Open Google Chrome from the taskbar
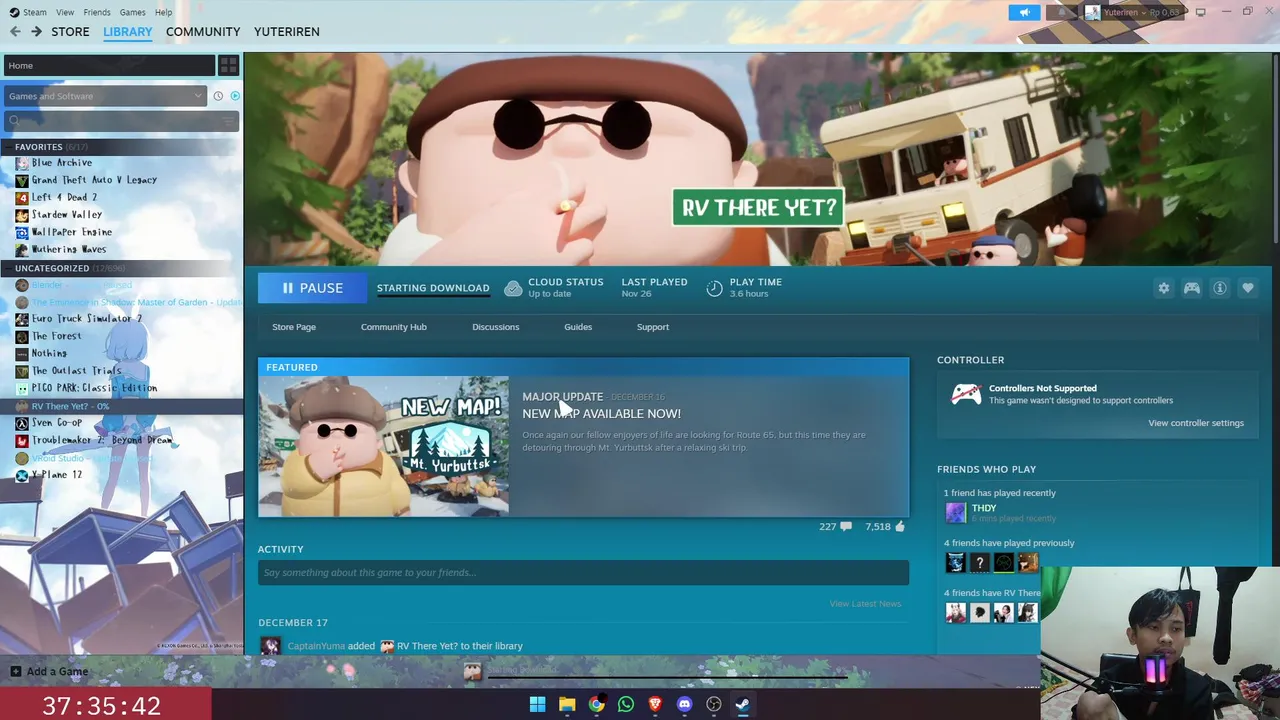 point(596,704)
